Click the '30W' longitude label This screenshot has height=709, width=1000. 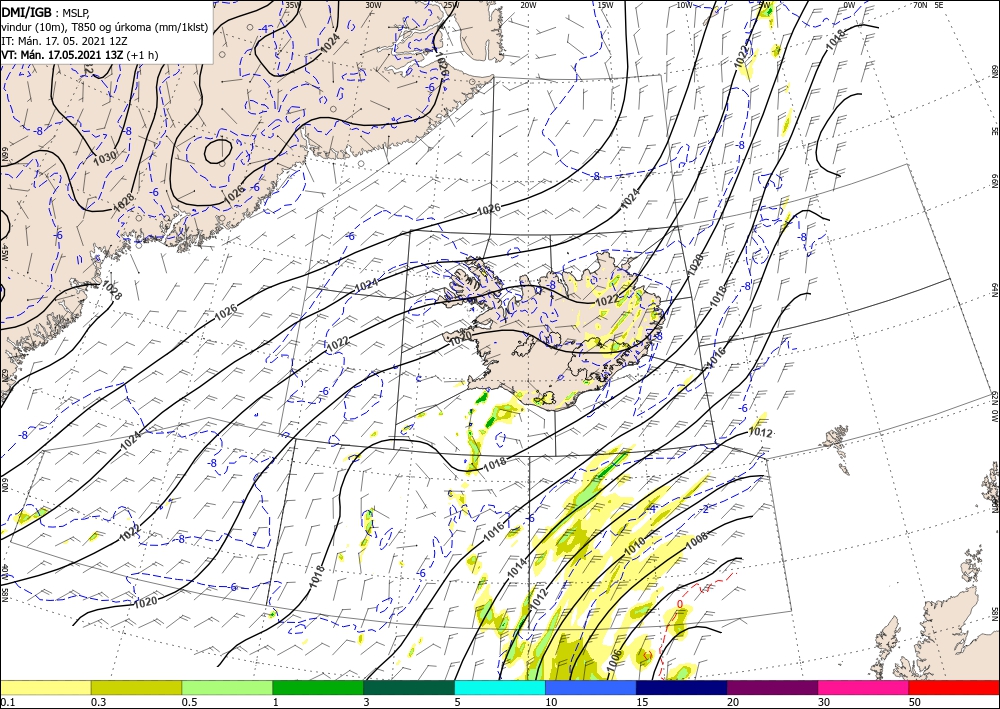point(374,5)
